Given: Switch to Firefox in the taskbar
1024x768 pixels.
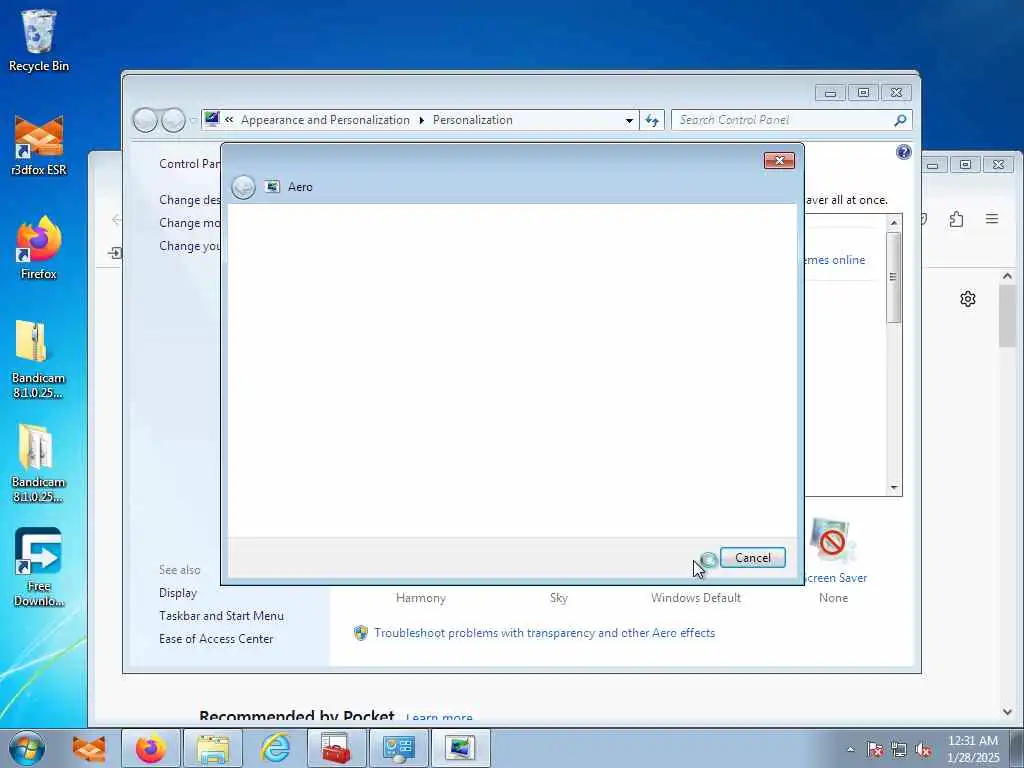Looking at the screenshot, I should coord(151,748).
